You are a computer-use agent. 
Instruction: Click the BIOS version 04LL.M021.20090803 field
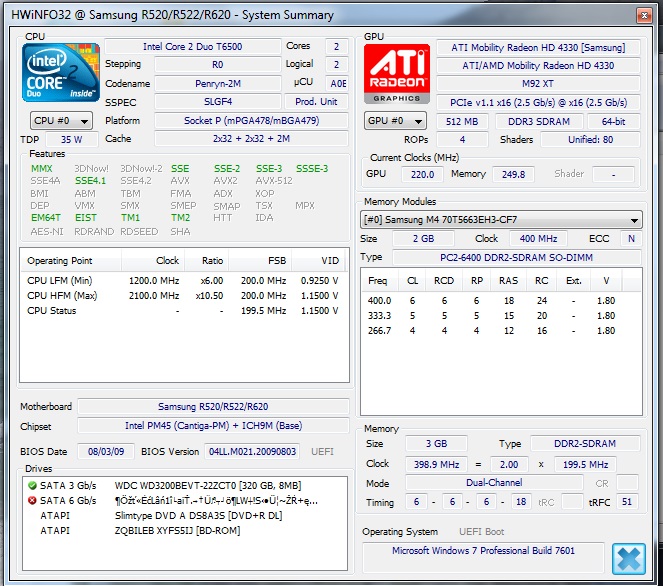(x=252, y=452)
